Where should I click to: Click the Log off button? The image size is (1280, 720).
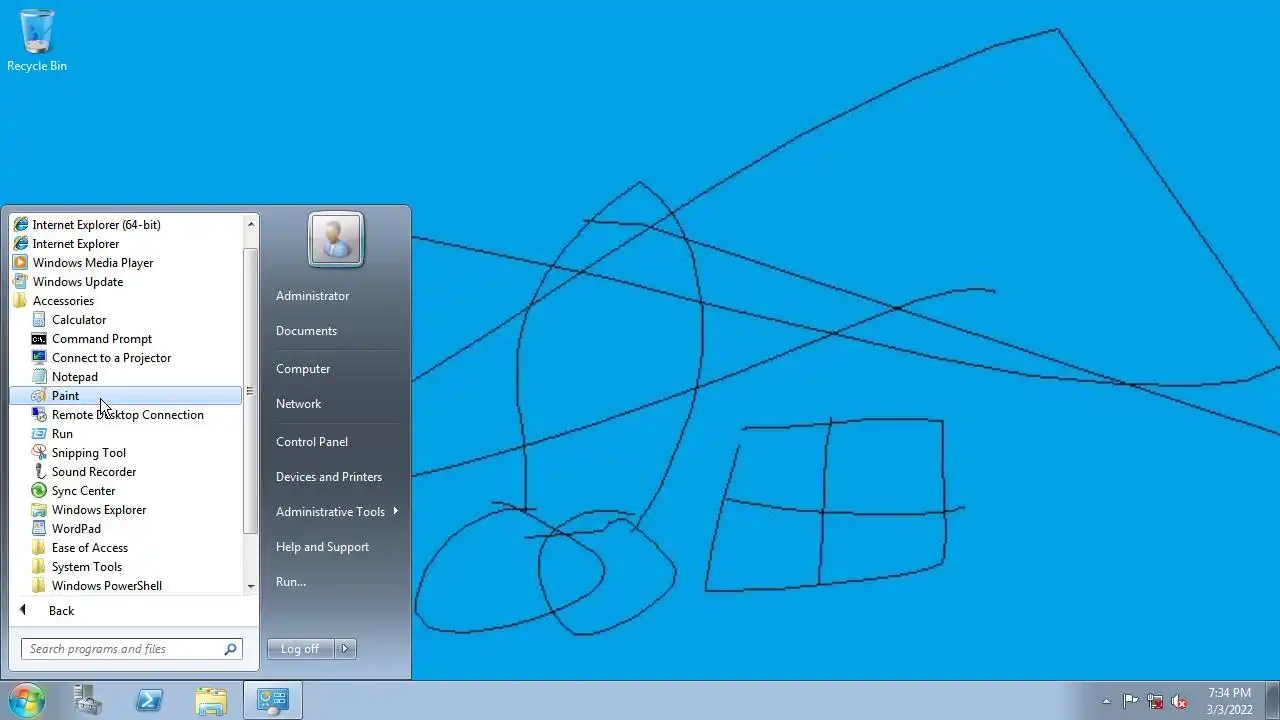pos(300,649)
